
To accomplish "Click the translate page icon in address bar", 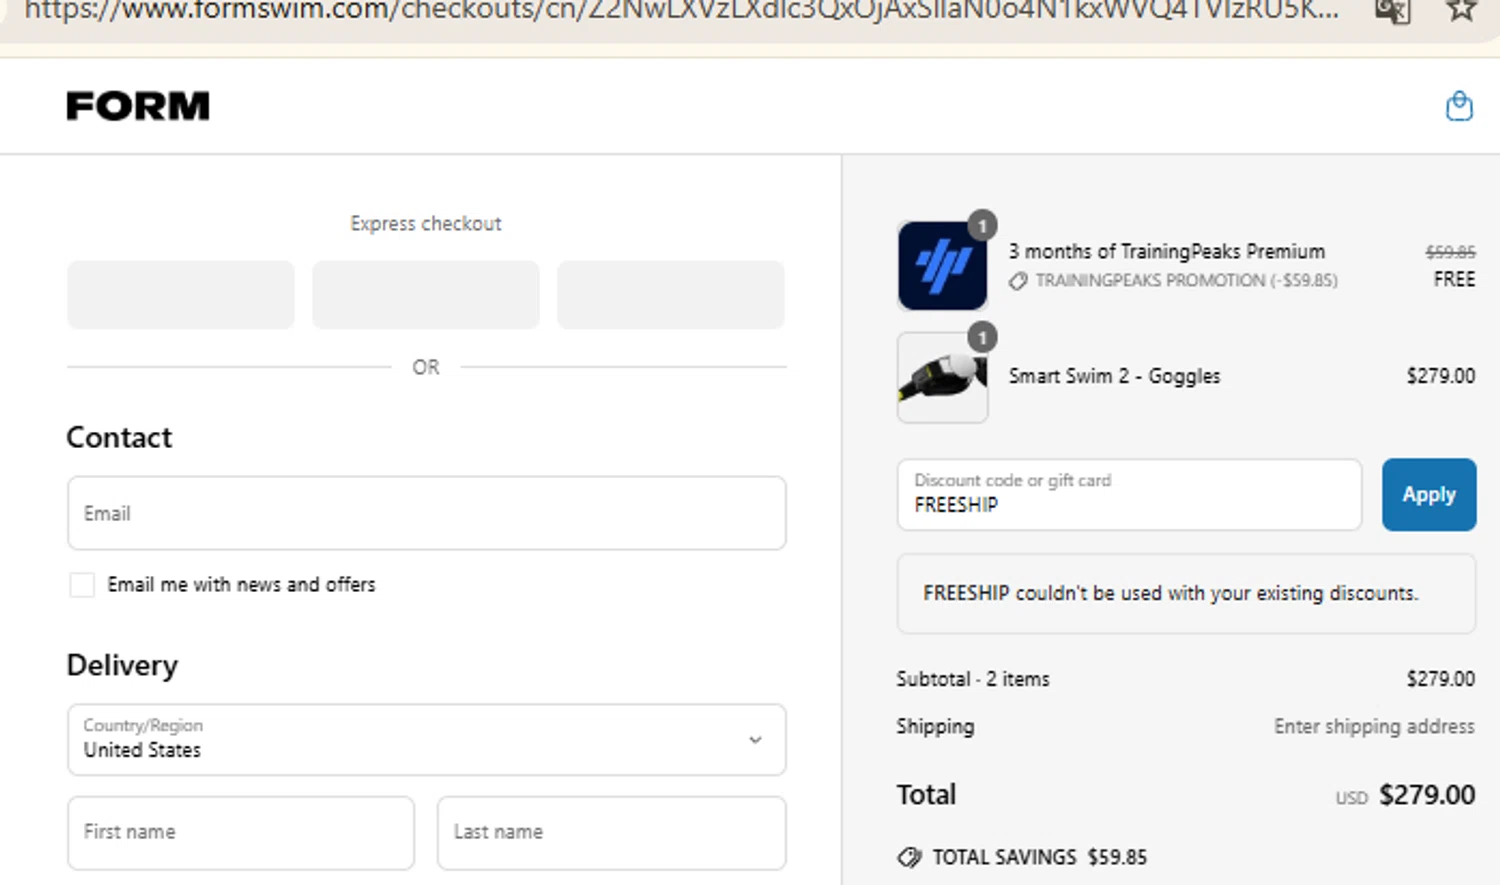I will coord(1393,10).
